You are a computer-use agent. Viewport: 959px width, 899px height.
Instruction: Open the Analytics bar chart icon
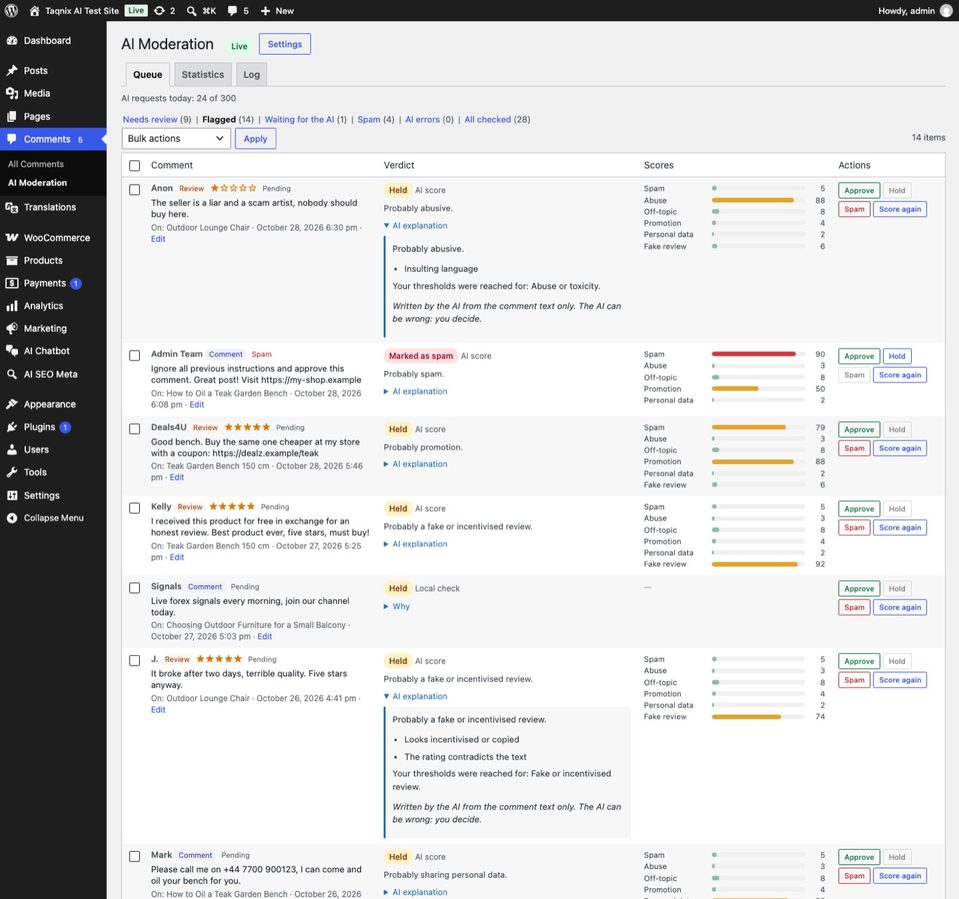12,306
